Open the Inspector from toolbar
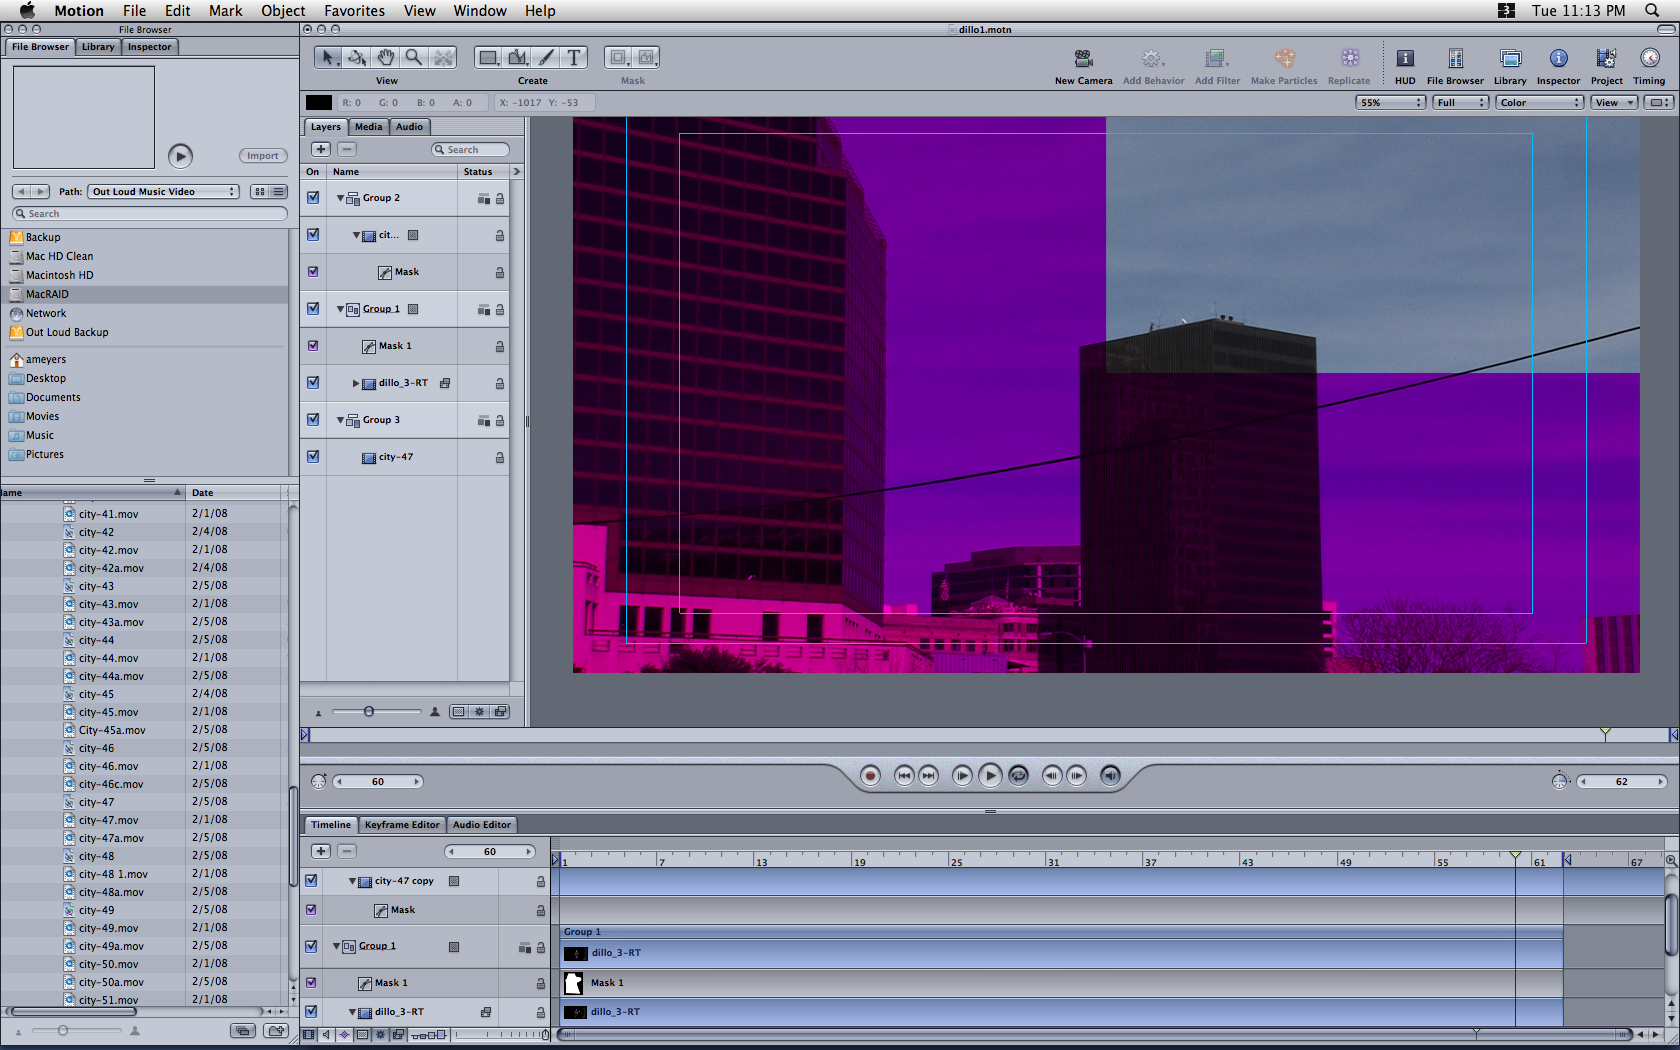 1557,59
